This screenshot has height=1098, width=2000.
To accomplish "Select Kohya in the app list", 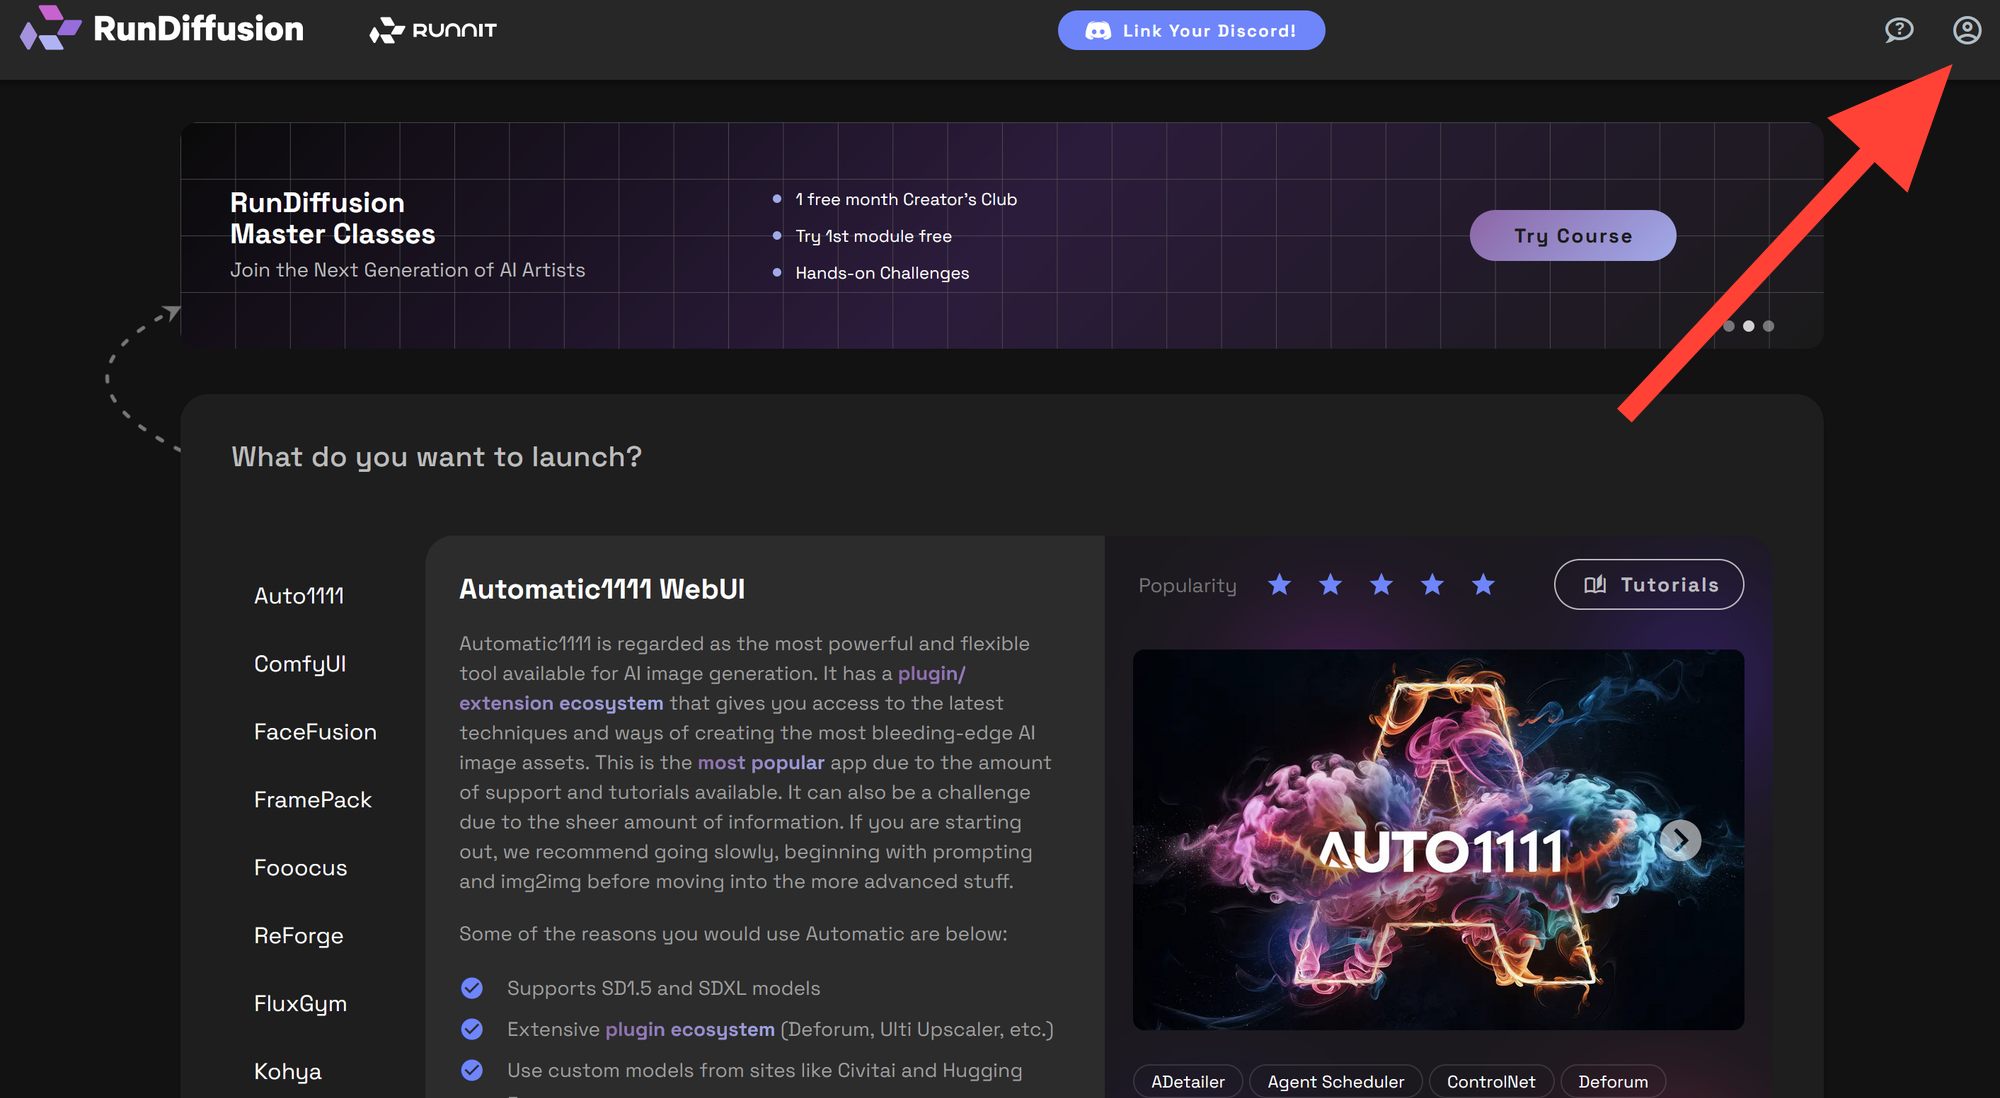I will point(287,1072).
